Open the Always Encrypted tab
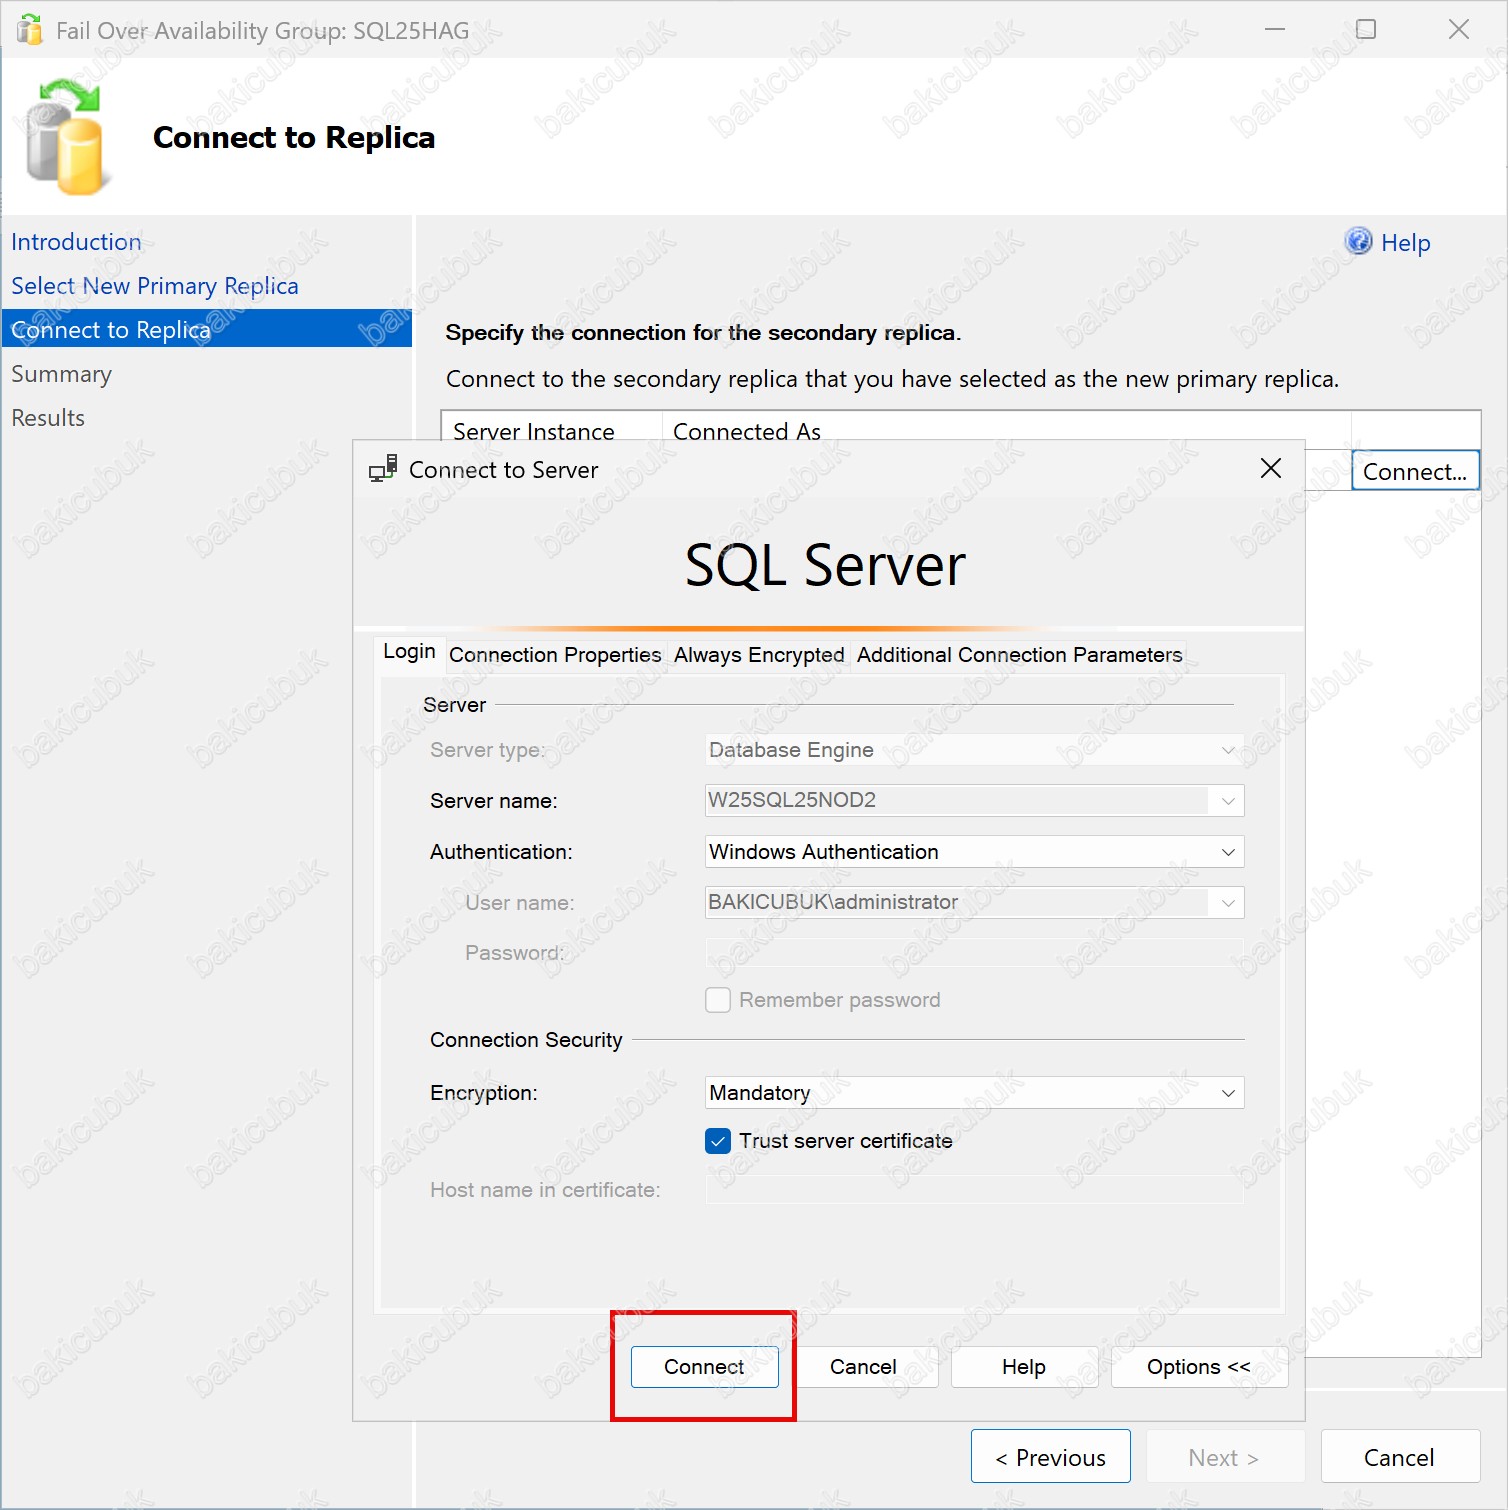 pos(759,655)
